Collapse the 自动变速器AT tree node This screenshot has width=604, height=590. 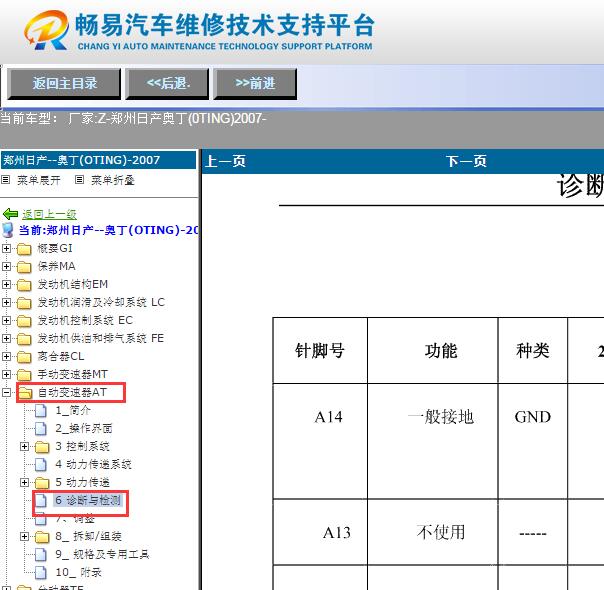tap(6, 392)
